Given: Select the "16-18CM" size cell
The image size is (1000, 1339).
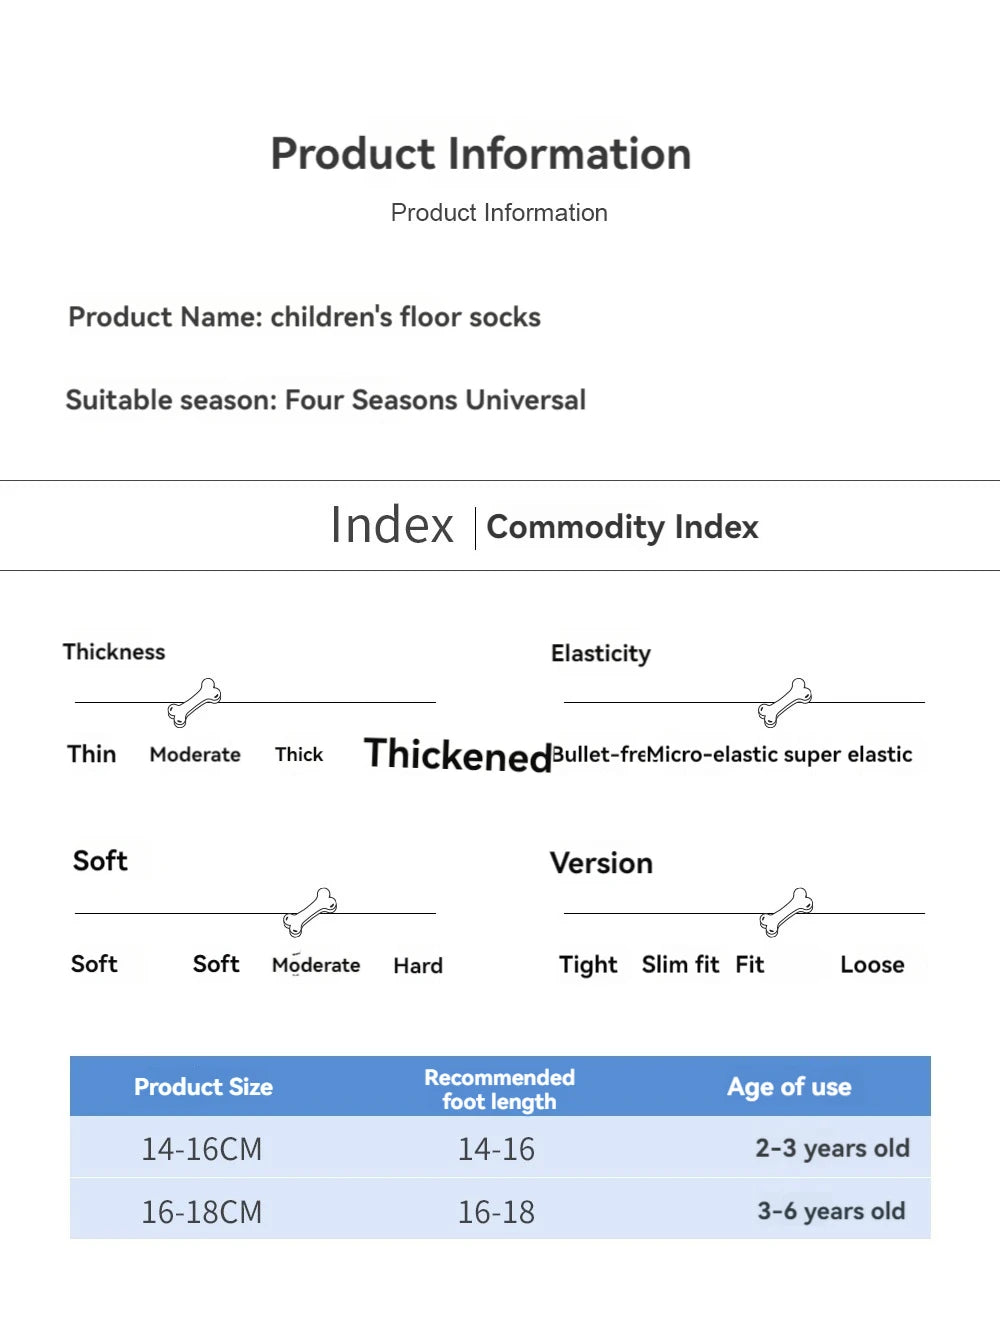Looking at the screenshot, I should pyautogui.click(x=202, y=1212).
